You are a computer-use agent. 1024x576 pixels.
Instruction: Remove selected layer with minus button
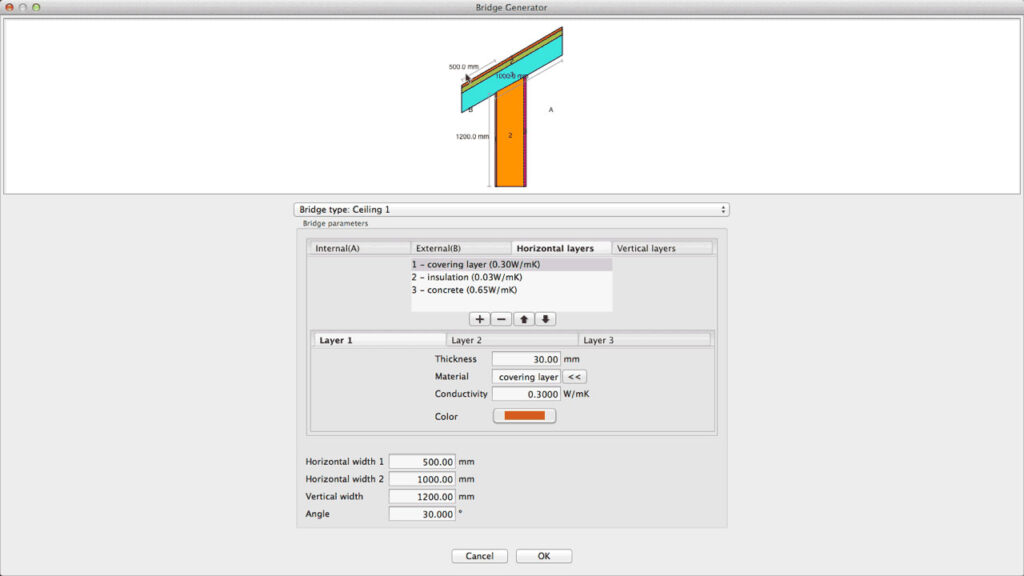[502, 319]
